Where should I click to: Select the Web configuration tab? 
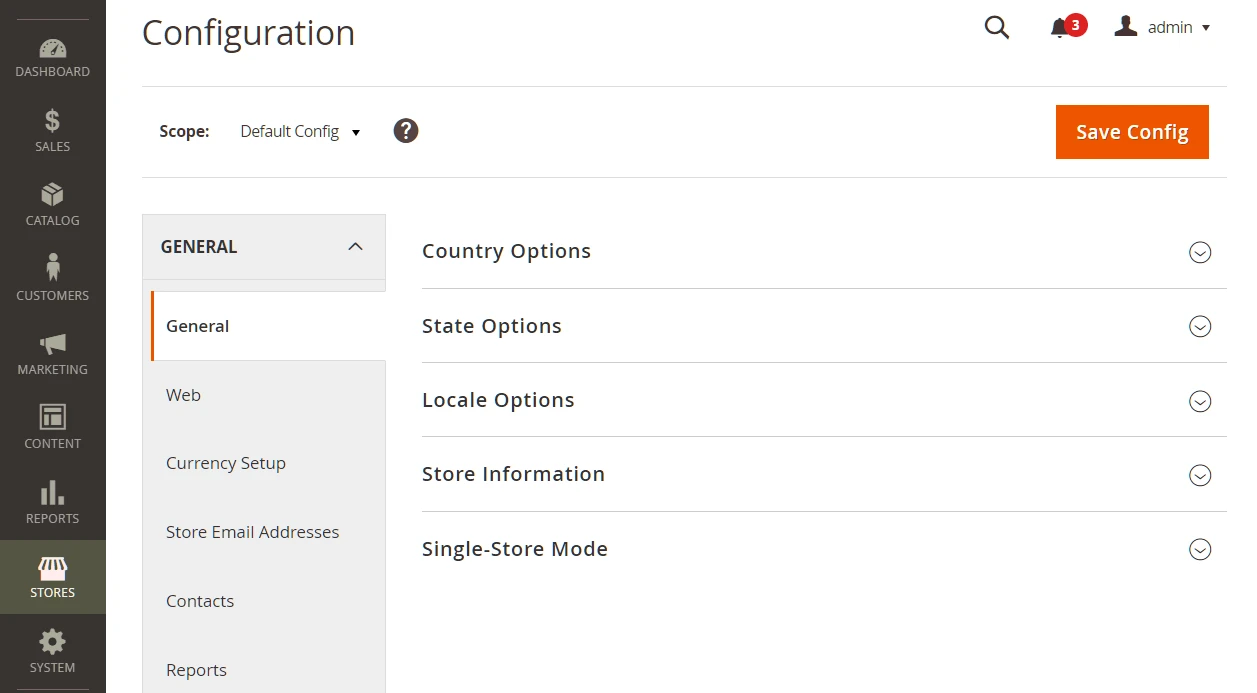(x=184, y=395)
